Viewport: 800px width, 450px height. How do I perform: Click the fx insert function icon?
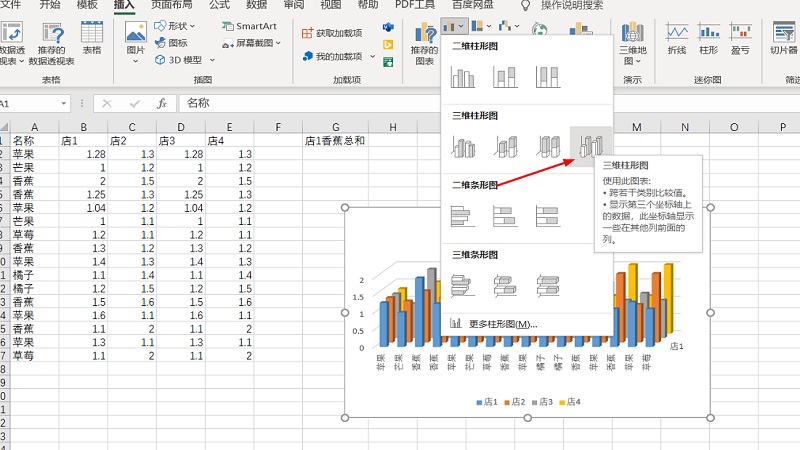tap(161, 103)
